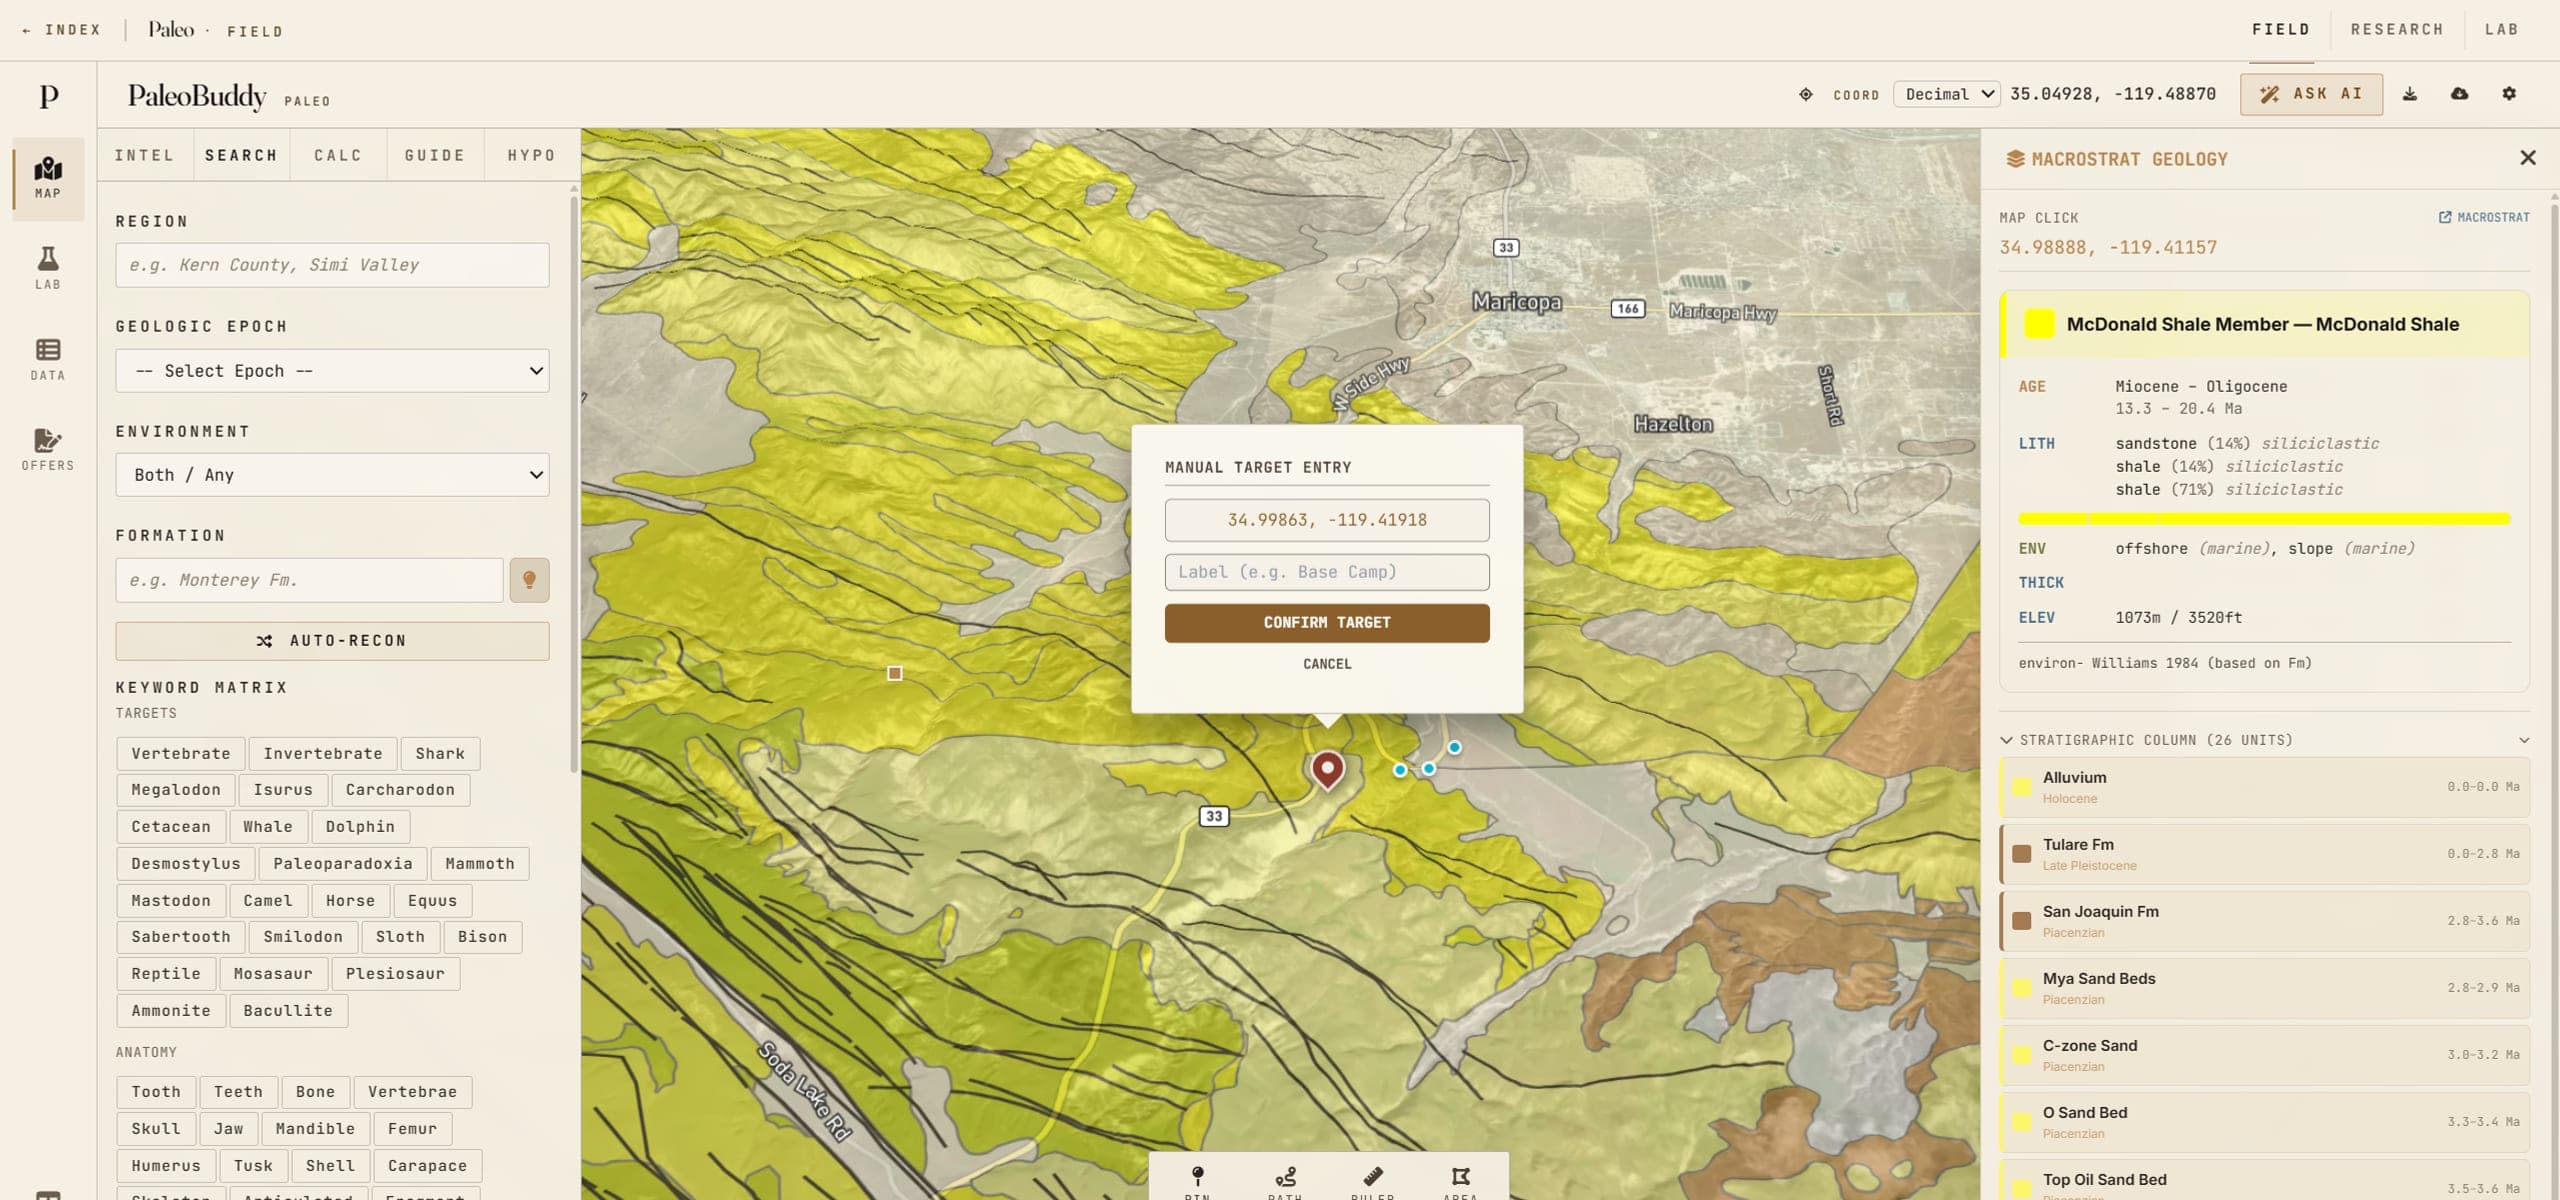The image size is (2560, 1200).
Task: Click the target Label input field
Action: (x=1327, y=572)
